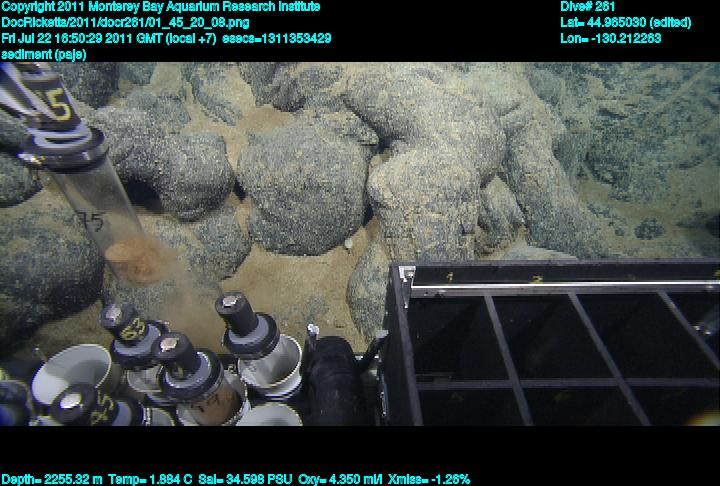Click the Dive# 261 label
The width and height of the screenshot is (720, 486).
click(588, 7)
